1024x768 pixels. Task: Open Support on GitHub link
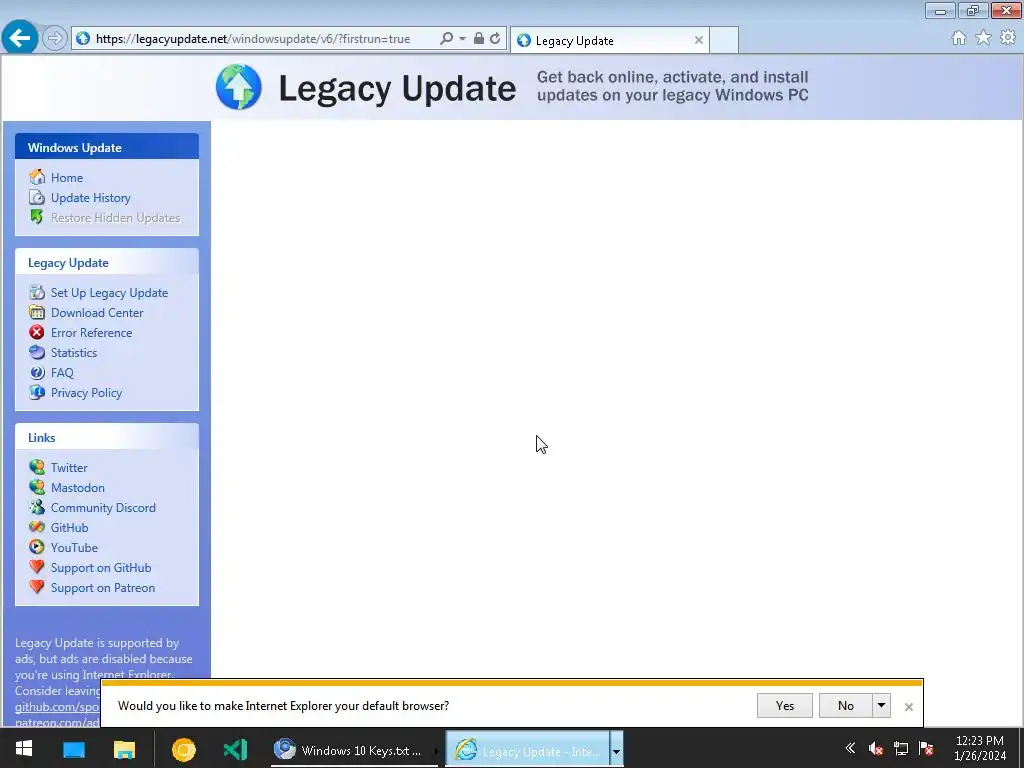(101, 568)
